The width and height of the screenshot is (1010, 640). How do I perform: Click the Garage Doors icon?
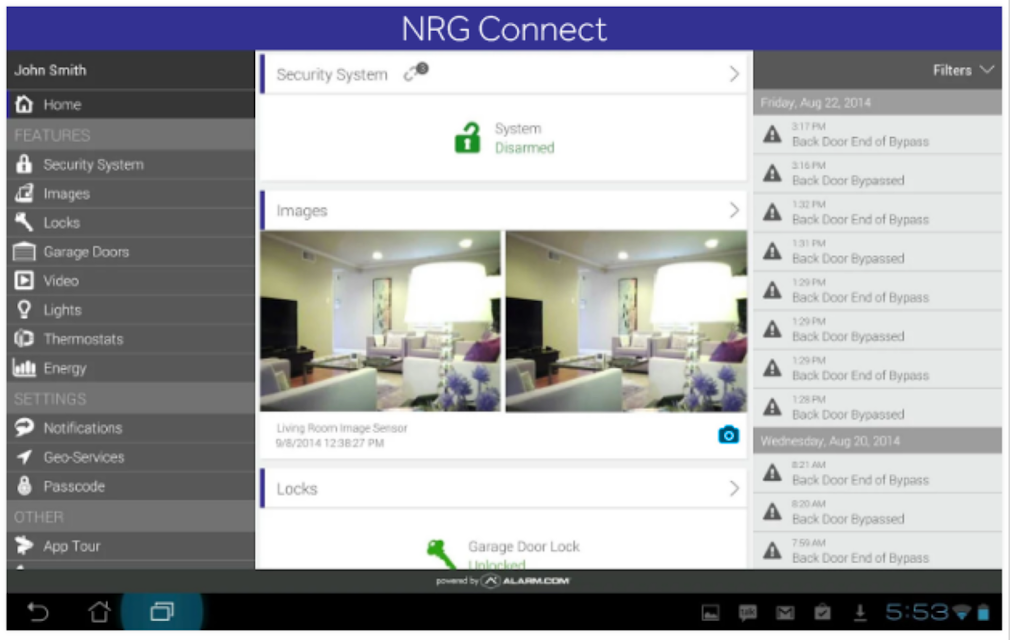click(24, 251)
